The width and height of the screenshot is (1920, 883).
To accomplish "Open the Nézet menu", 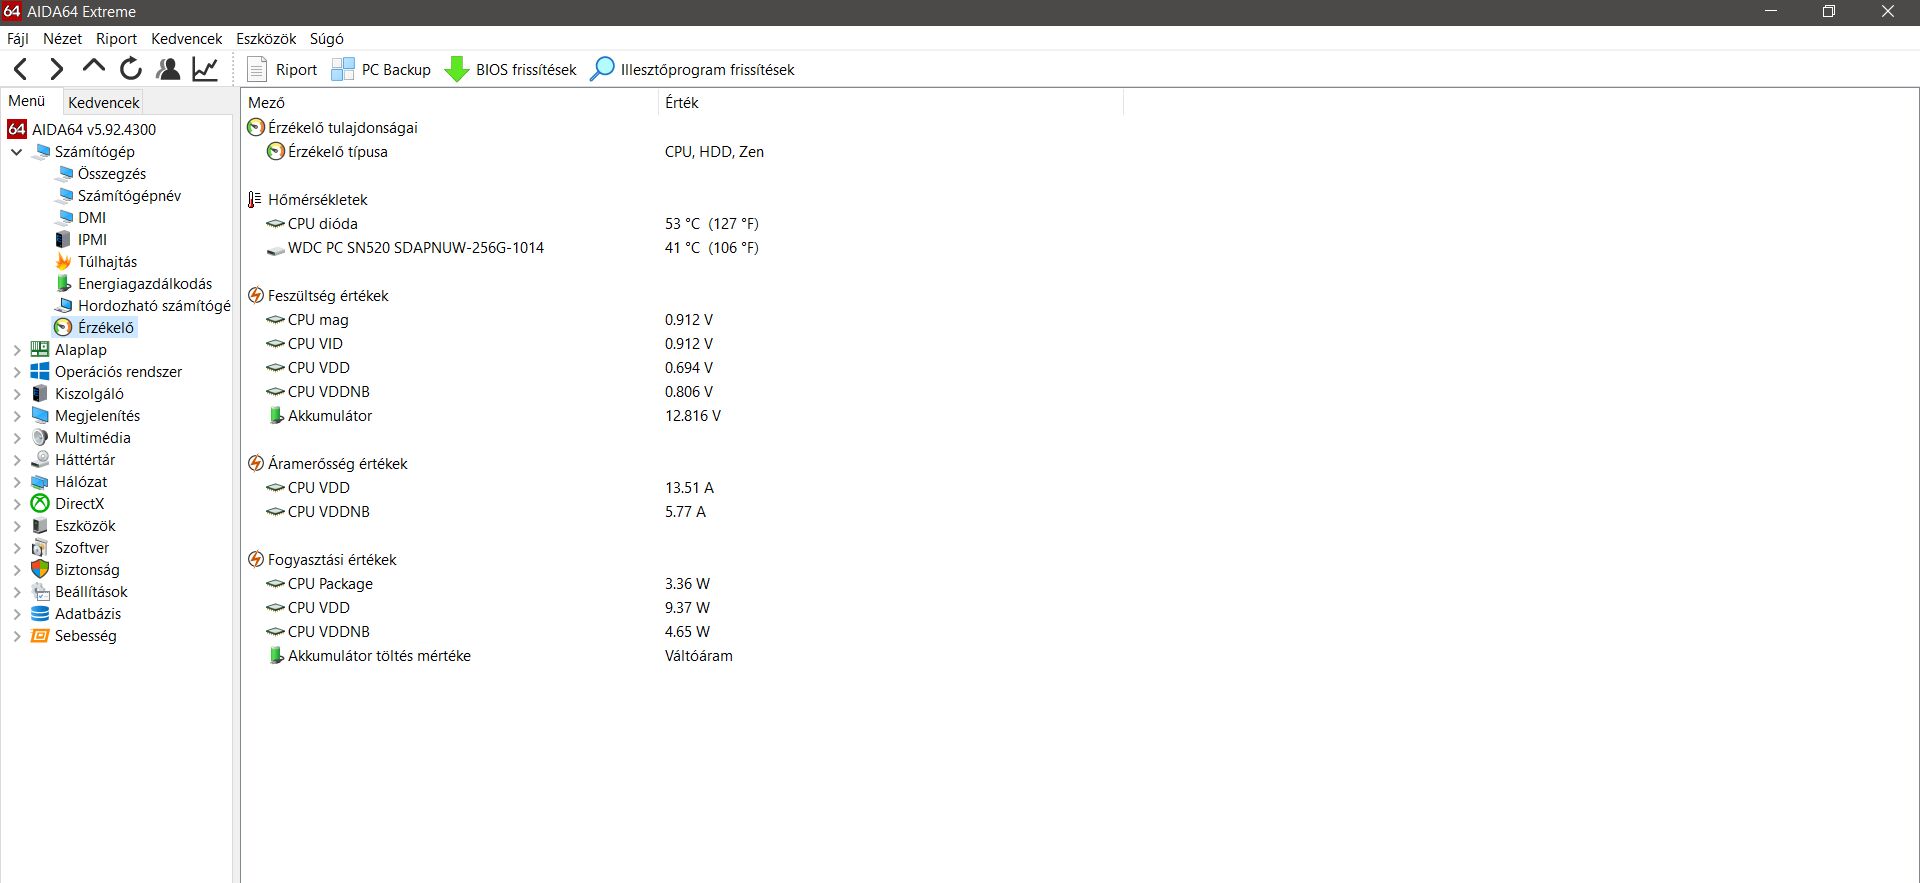I will pyautogui.click(x=62, y=38).
